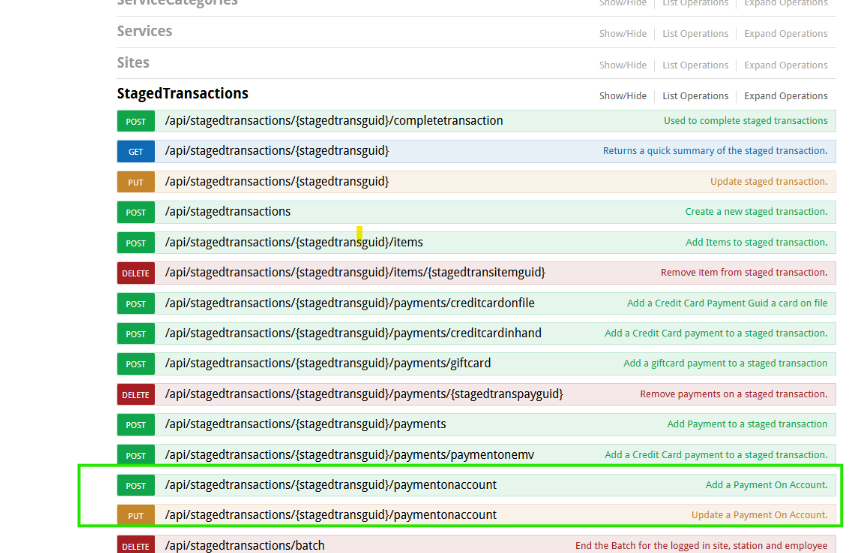Screen dimensions: 856x553
Task: Open the POST /api/stagedtransactions endpoint path
Action: click(228, 212)
